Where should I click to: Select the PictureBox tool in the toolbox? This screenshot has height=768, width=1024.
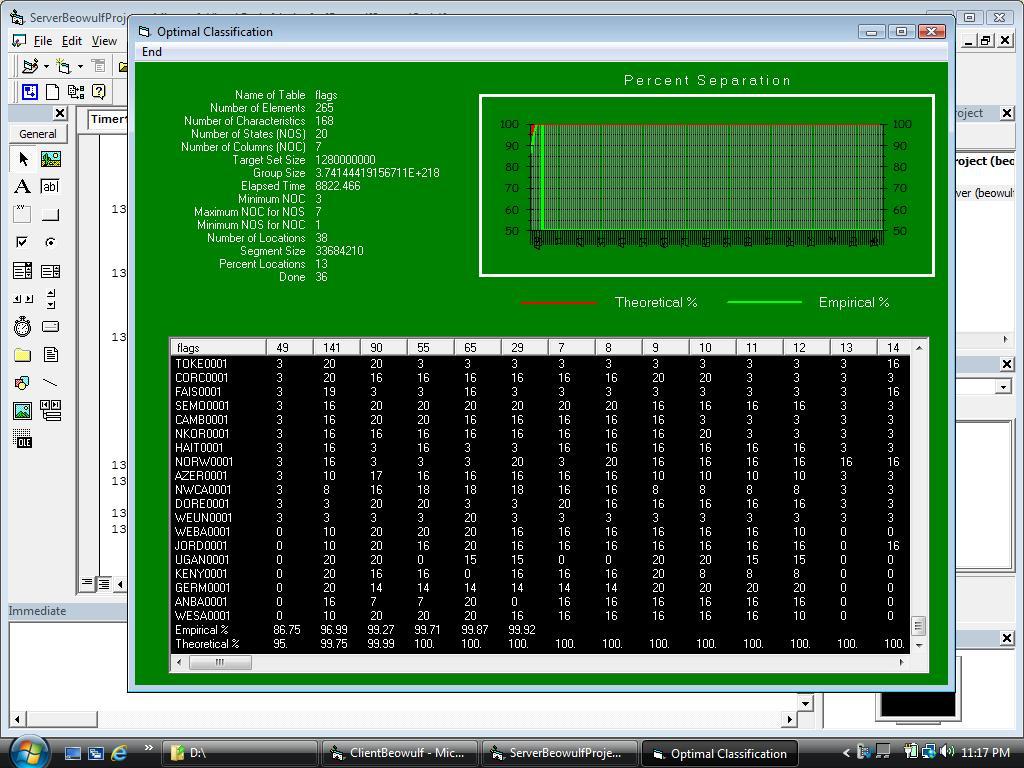[50, 159]
